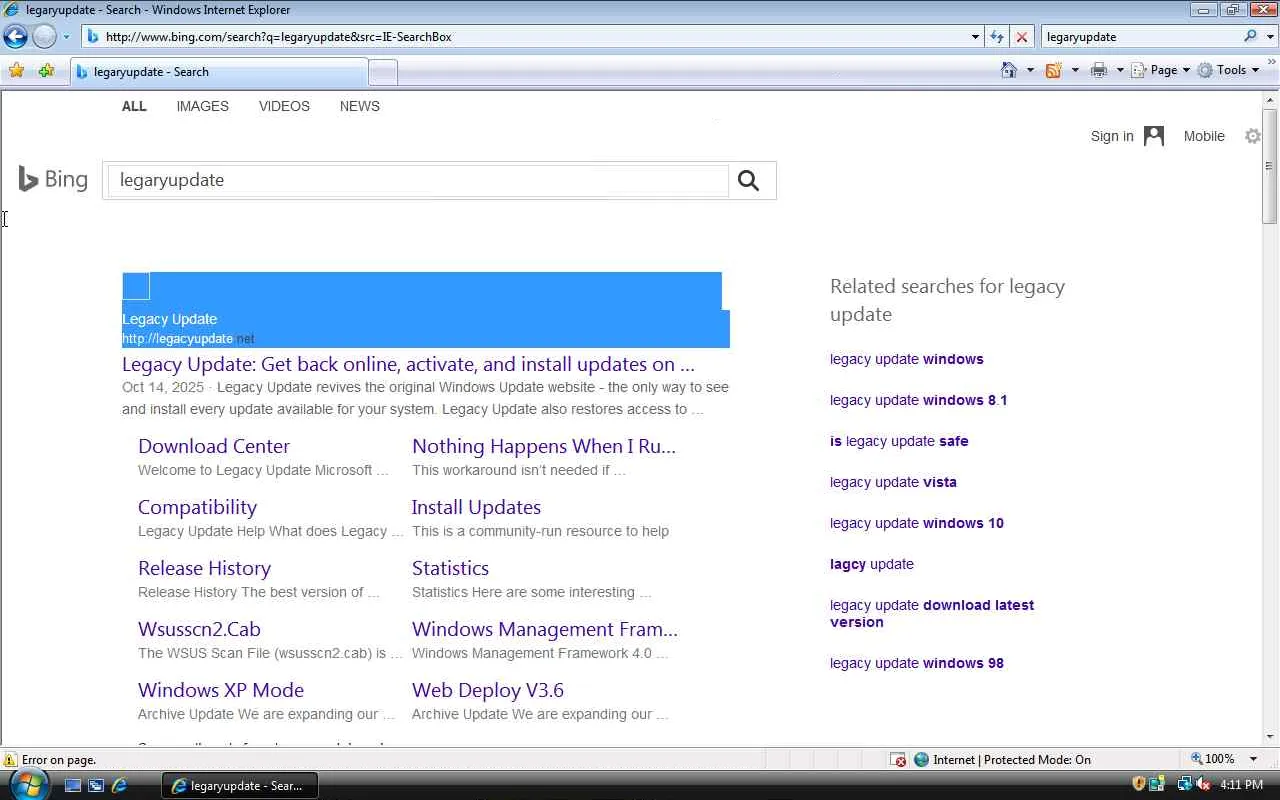The image size is (1280, 800).
Task: Click the Bing logo
Action: pyautogui.click(x=53, y=180)
